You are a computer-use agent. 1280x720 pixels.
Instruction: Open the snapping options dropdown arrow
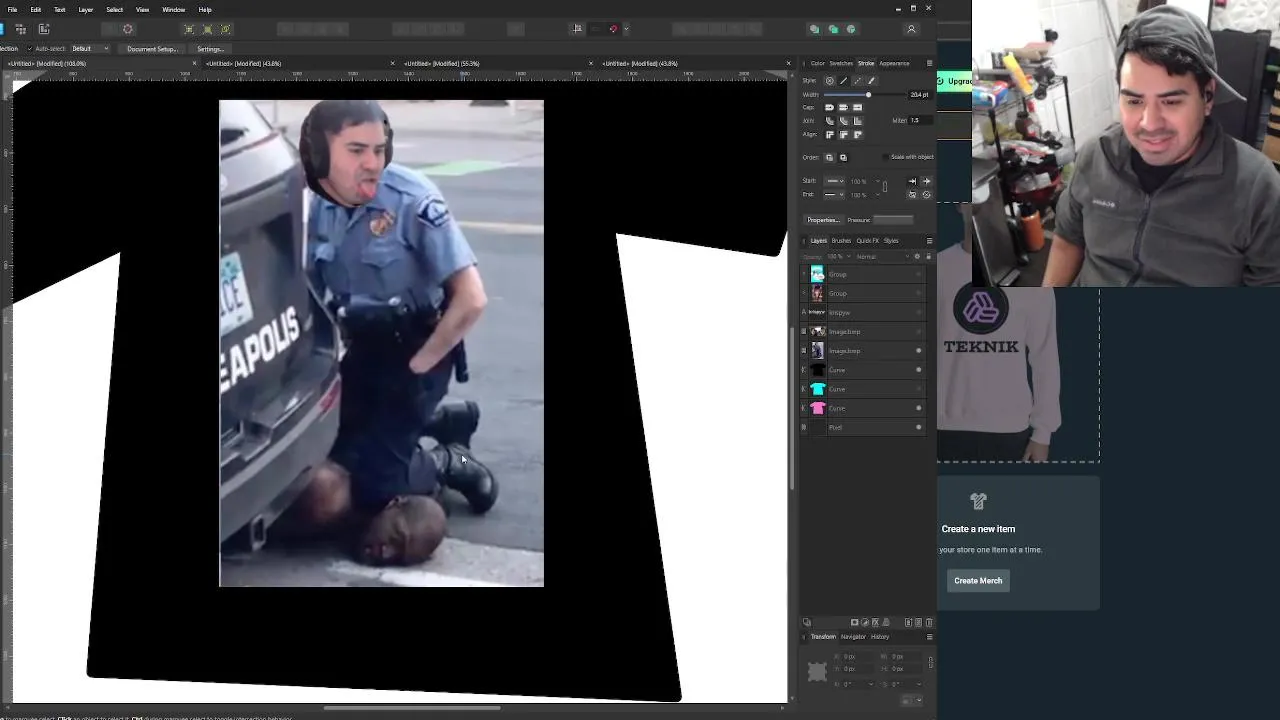pos(627,29)
